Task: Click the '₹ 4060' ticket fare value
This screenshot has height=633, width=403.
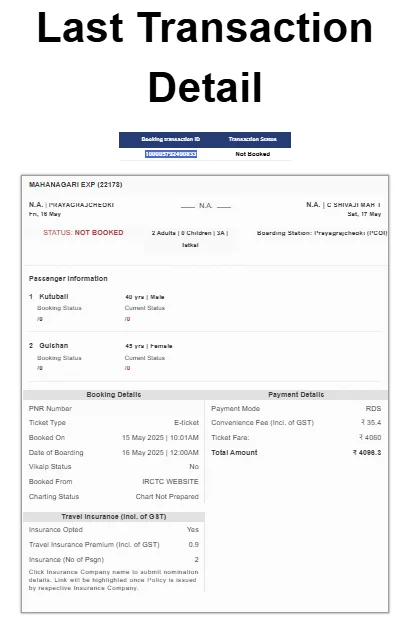Action: tap(370, 438)
